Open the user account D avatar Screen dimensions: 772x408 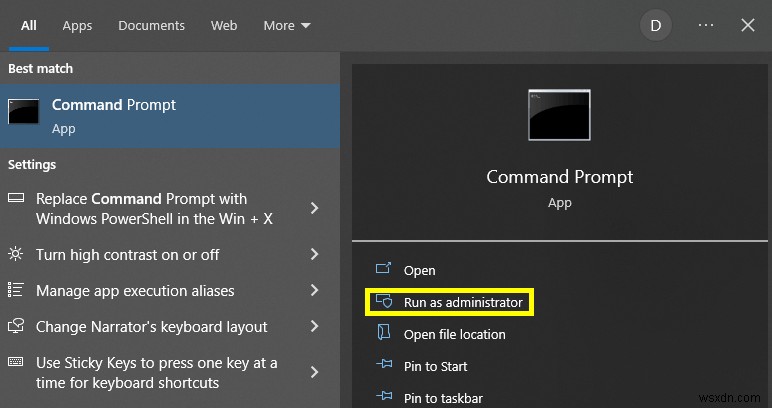(x=656, y=25)
